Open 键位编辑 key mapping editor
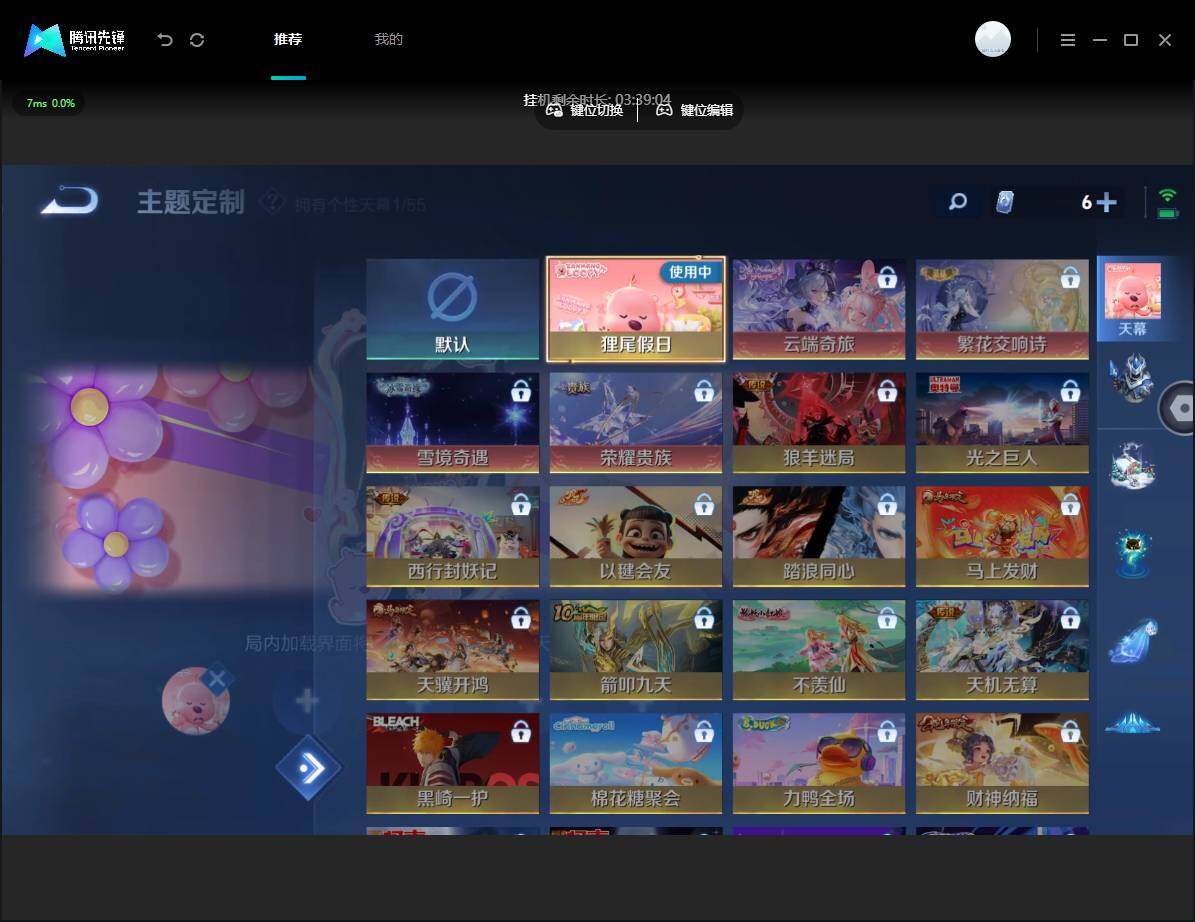This screenshot has width=1195, height=922. pos(694,110)
